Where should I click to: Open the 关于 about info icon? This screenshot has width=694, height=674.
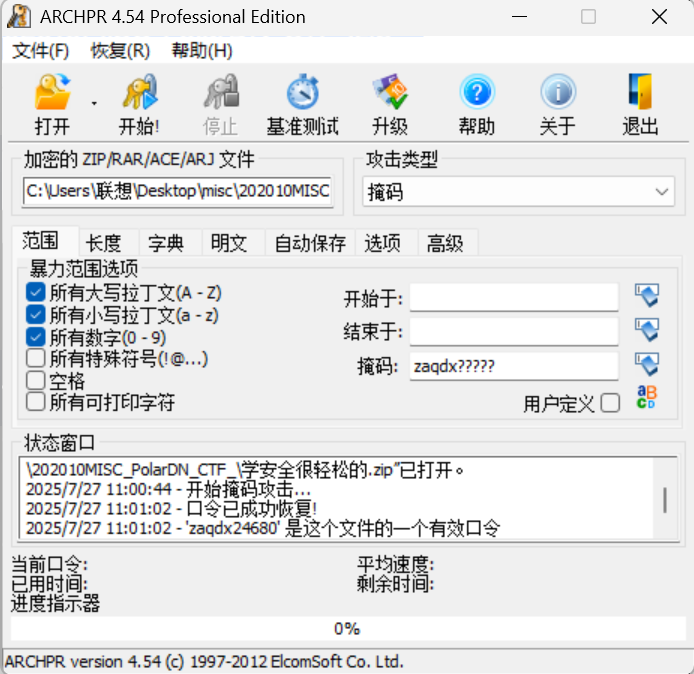(x=558, y=92)
